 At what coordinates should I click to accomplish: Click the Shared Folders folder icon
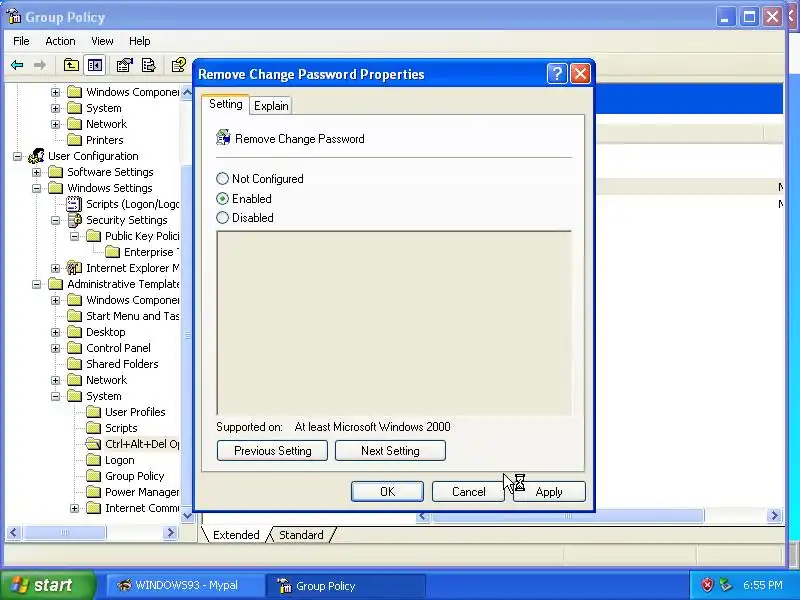74,364
